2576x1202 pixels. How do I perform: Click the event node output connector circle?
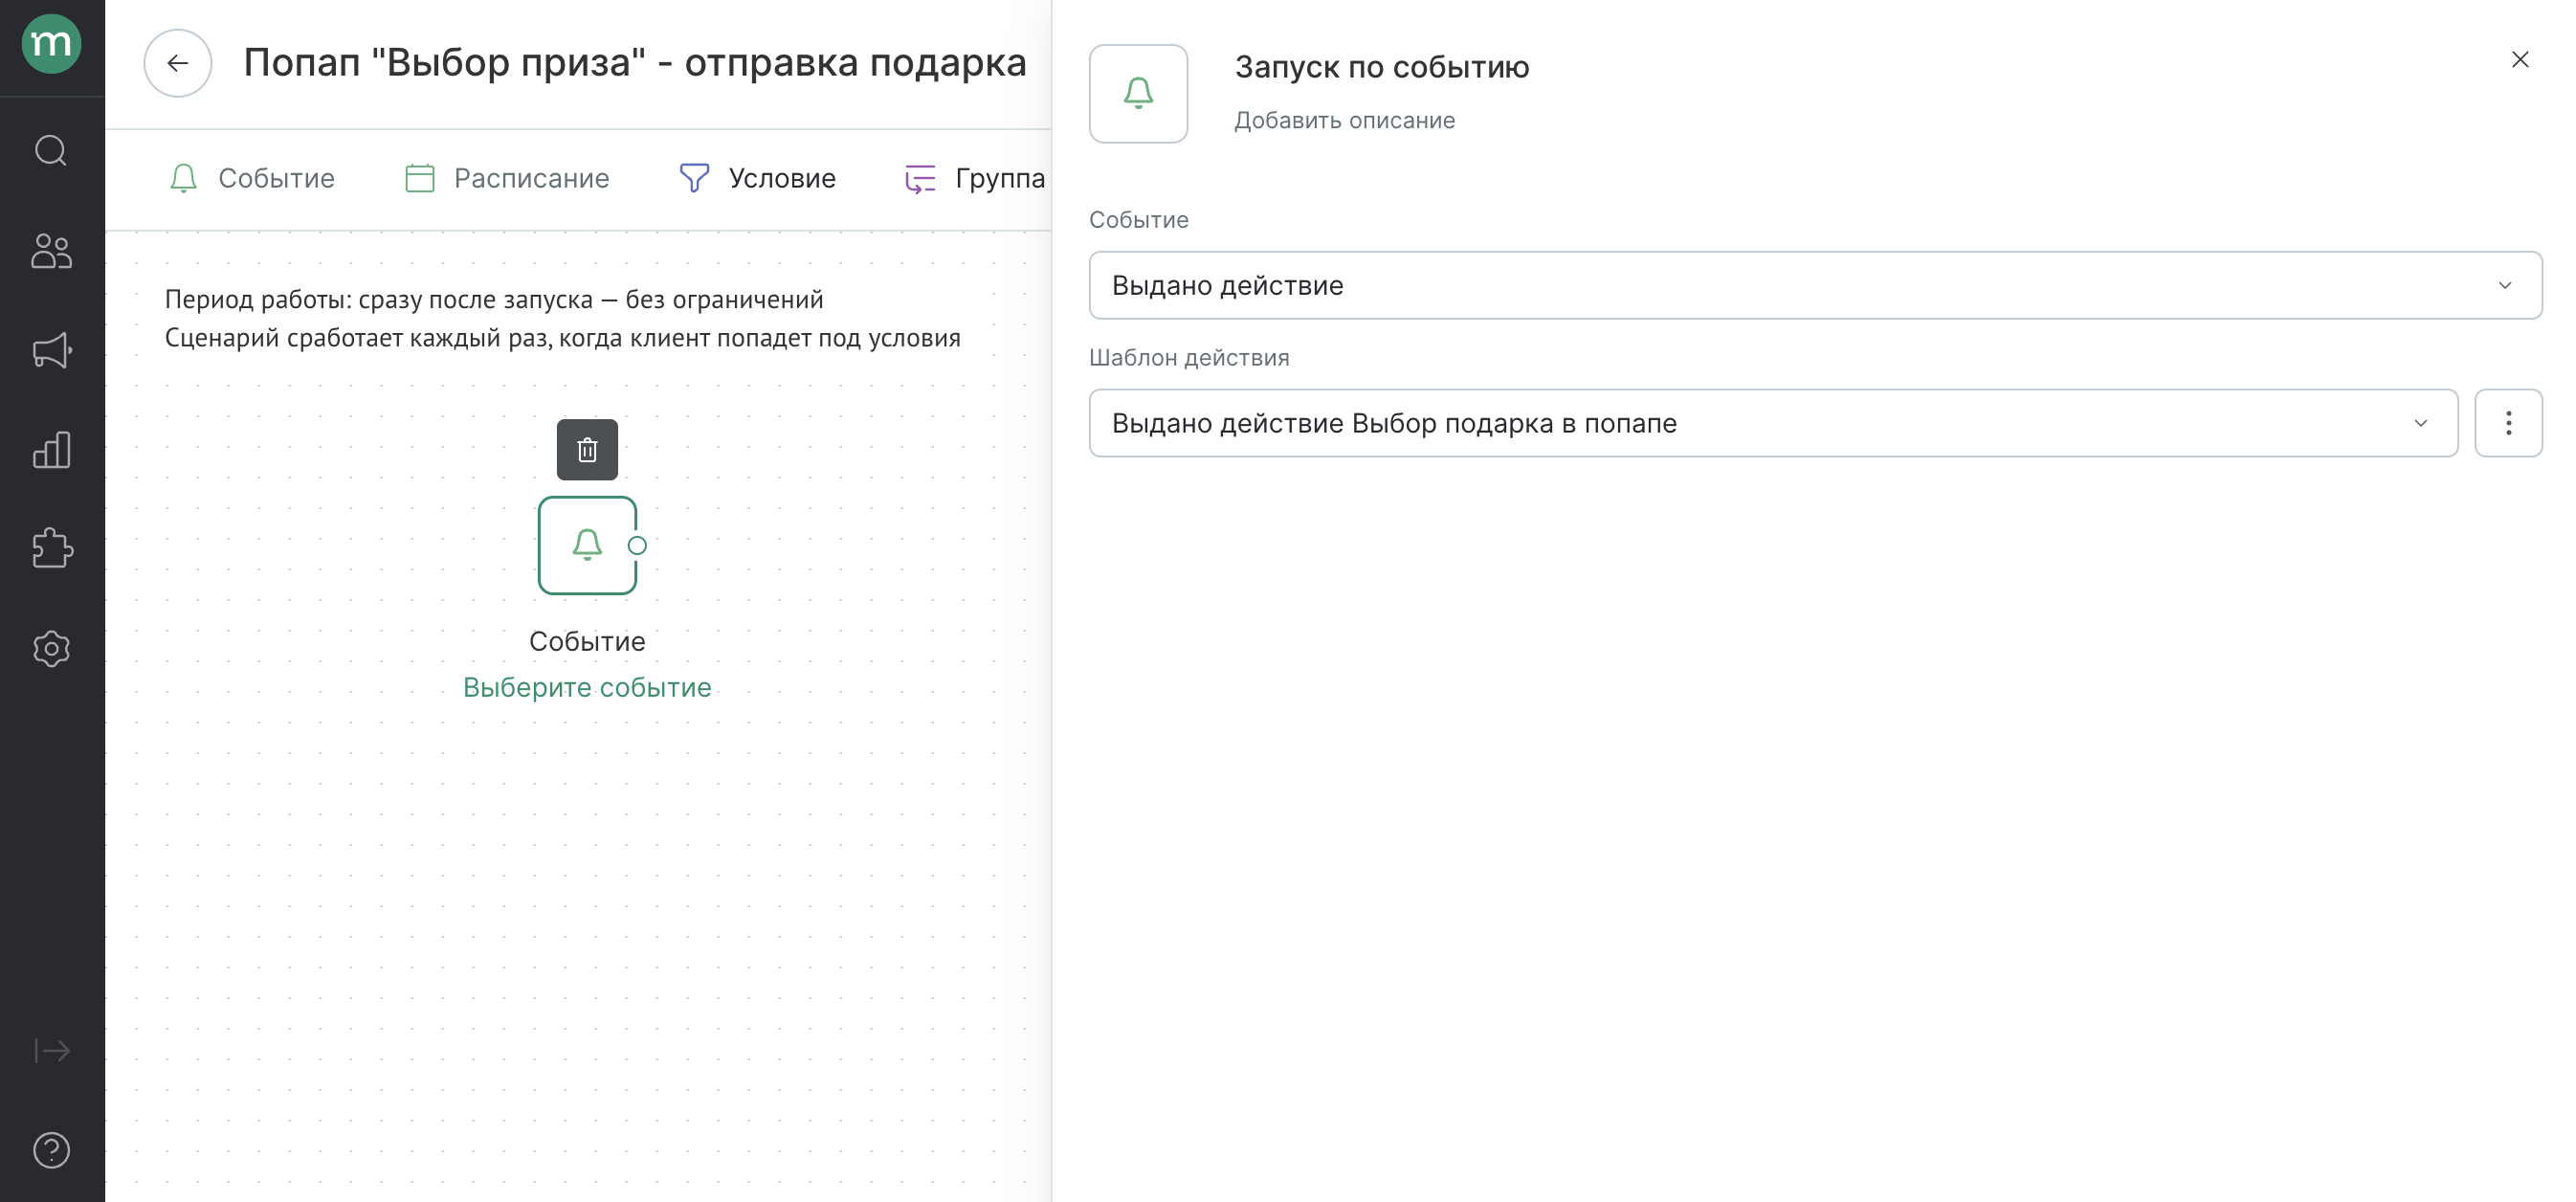(x=637, y=545)
